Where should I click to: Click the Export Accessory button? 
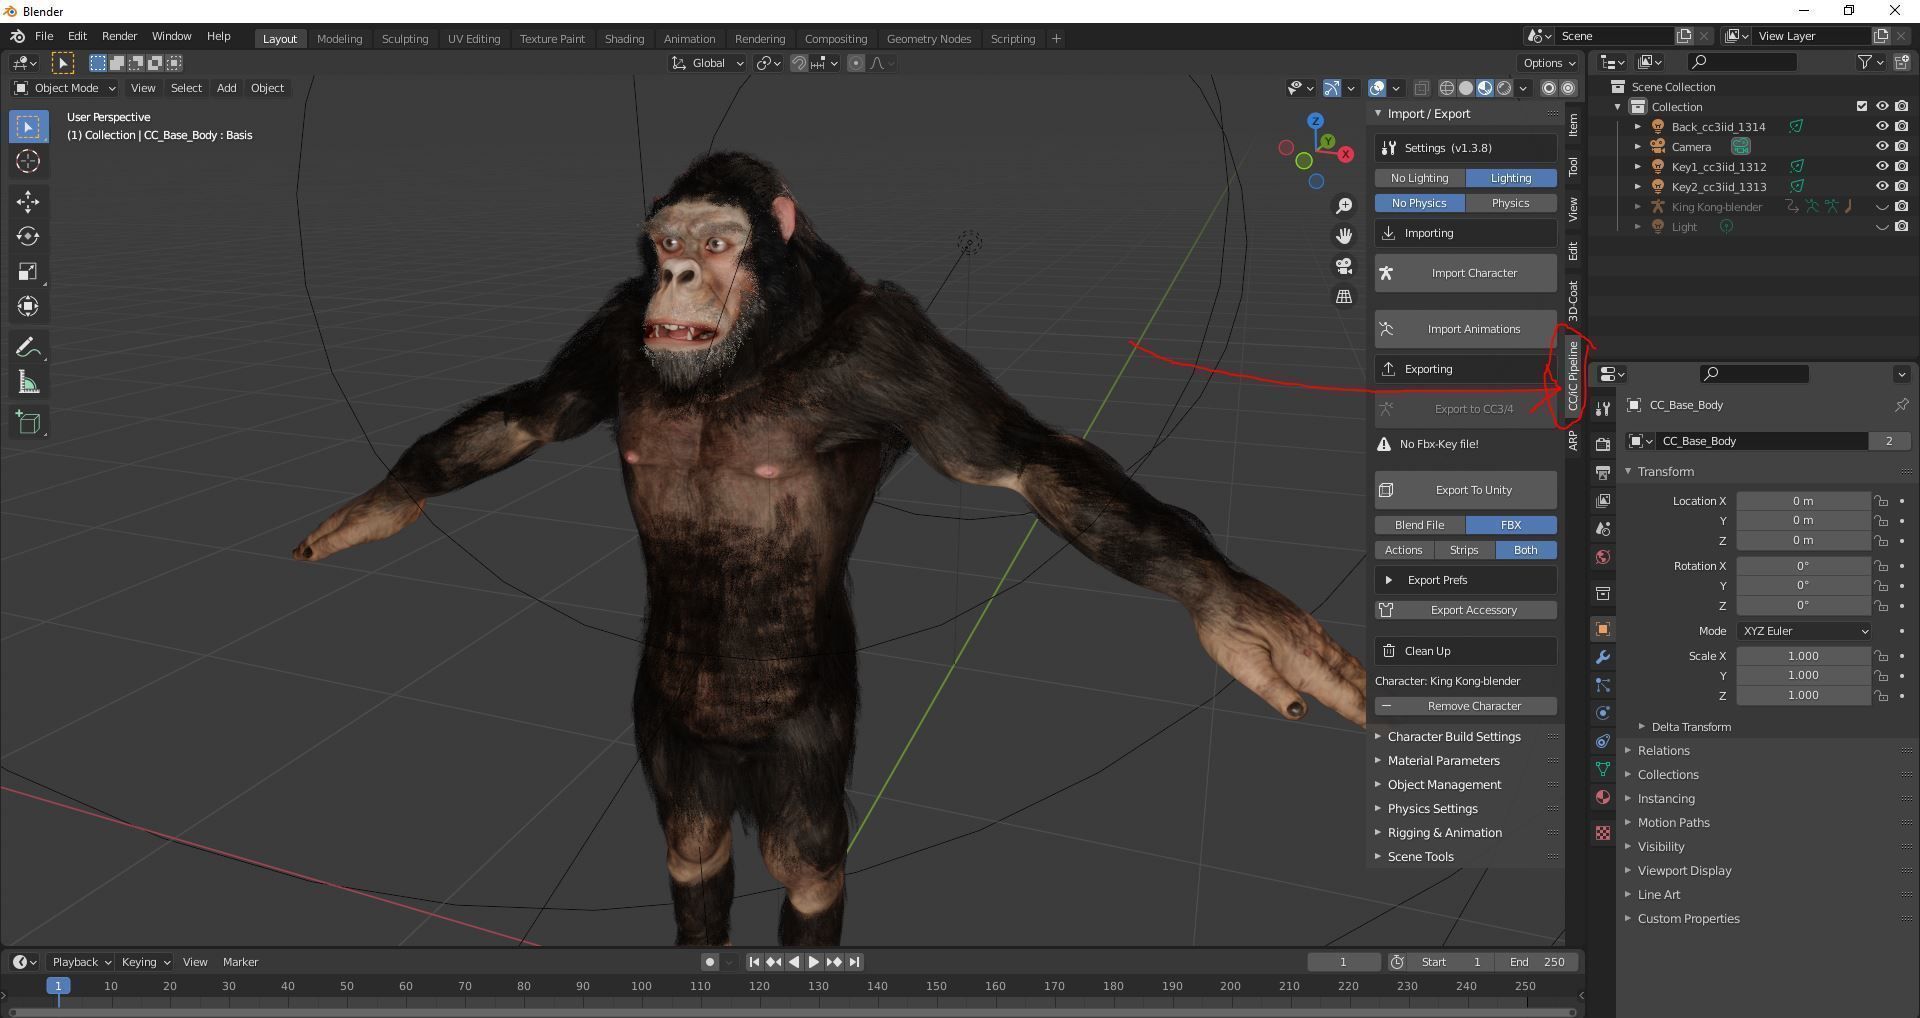tap(1465, 610)
